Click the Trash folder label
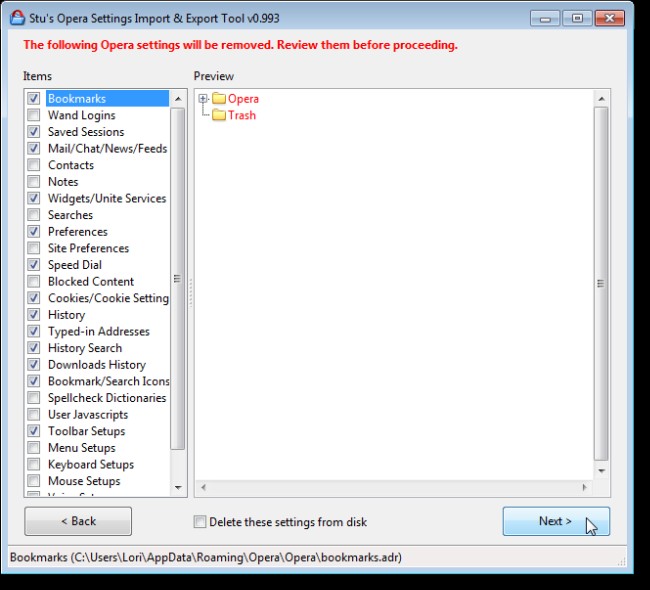This screenshot has height=590, width=650. tap(242, 115)
